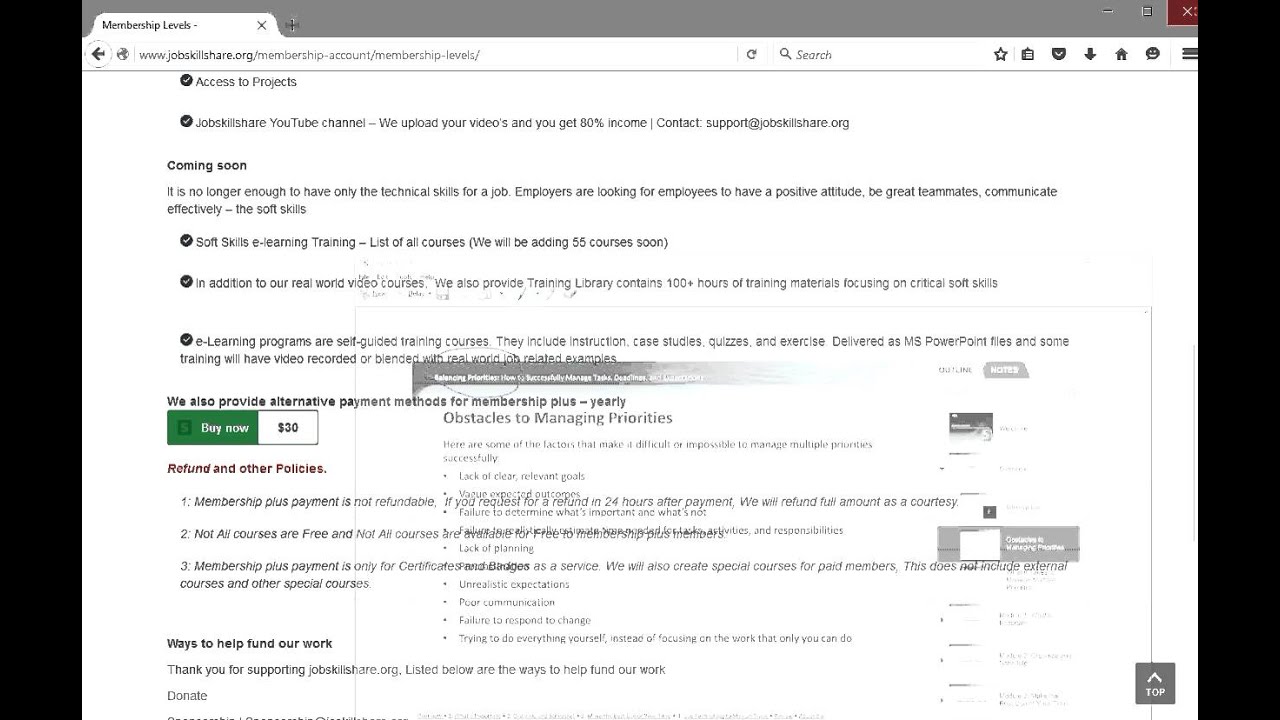Click the 'Ways to help fund our work' heading
This screenshot has width=1280, height=720.
pyautogui.click(x=250, y=643)
